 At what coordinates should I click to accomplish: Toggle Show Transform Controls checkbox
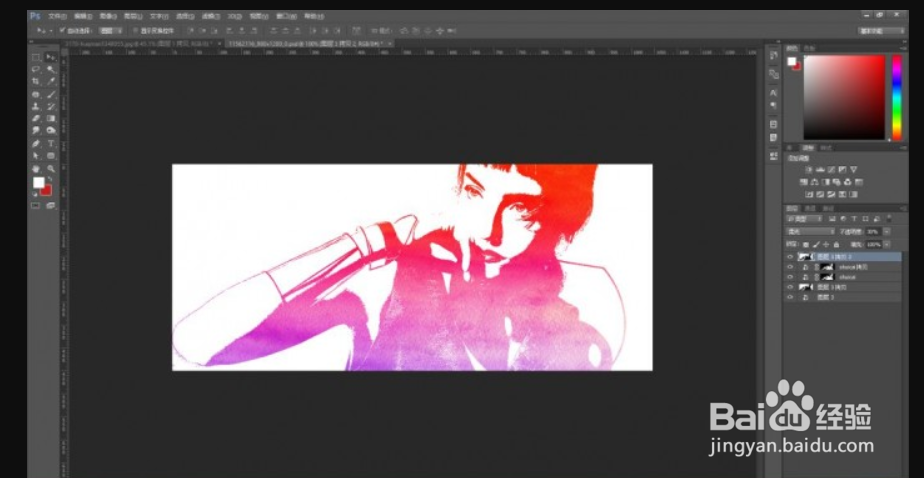click(x=136, y=30)
